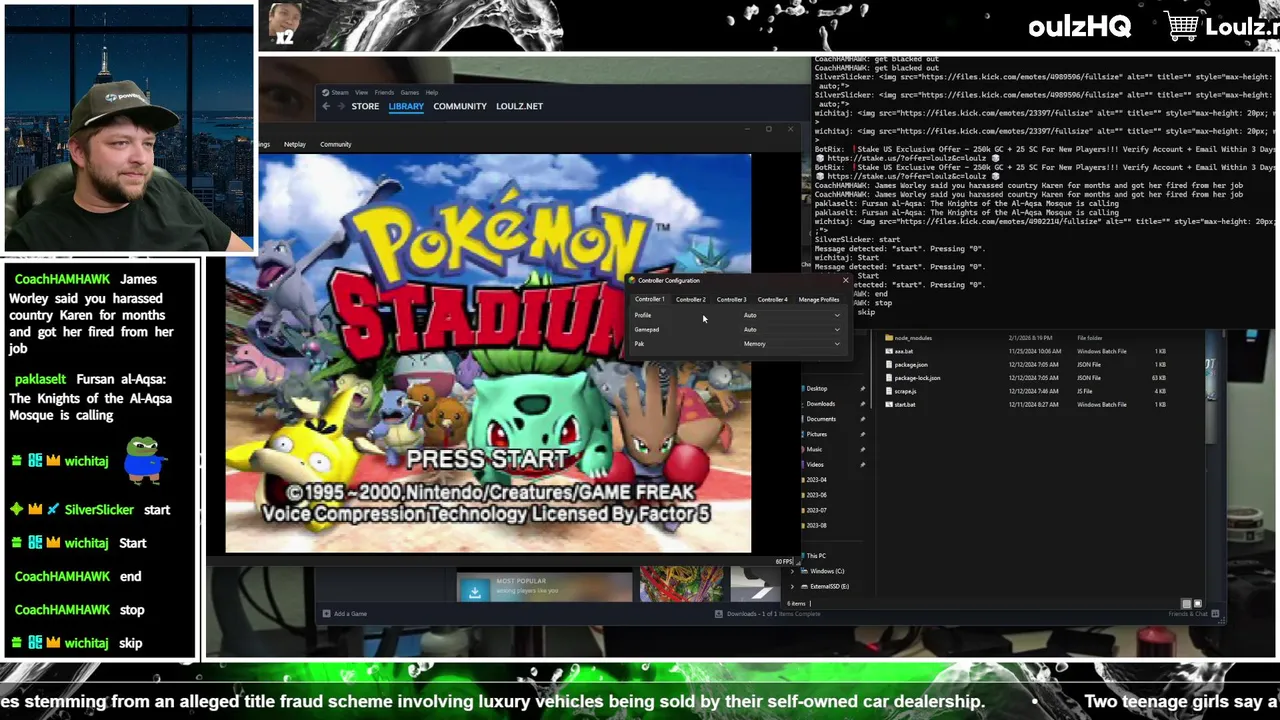This screenshot has height=720, width=1280.
Task: Unpin Downloads using its pin icon
Action: coord(862,404)
